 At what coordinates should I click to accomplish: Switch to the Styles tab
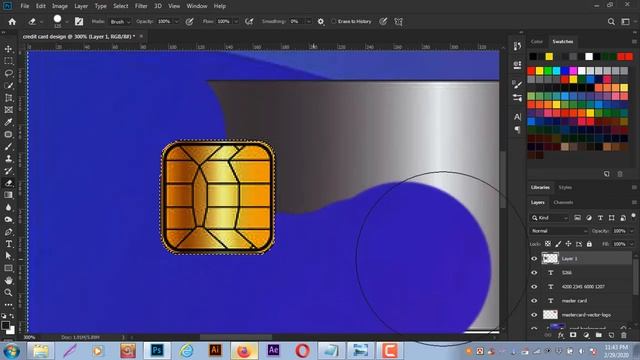coord(565,187)
